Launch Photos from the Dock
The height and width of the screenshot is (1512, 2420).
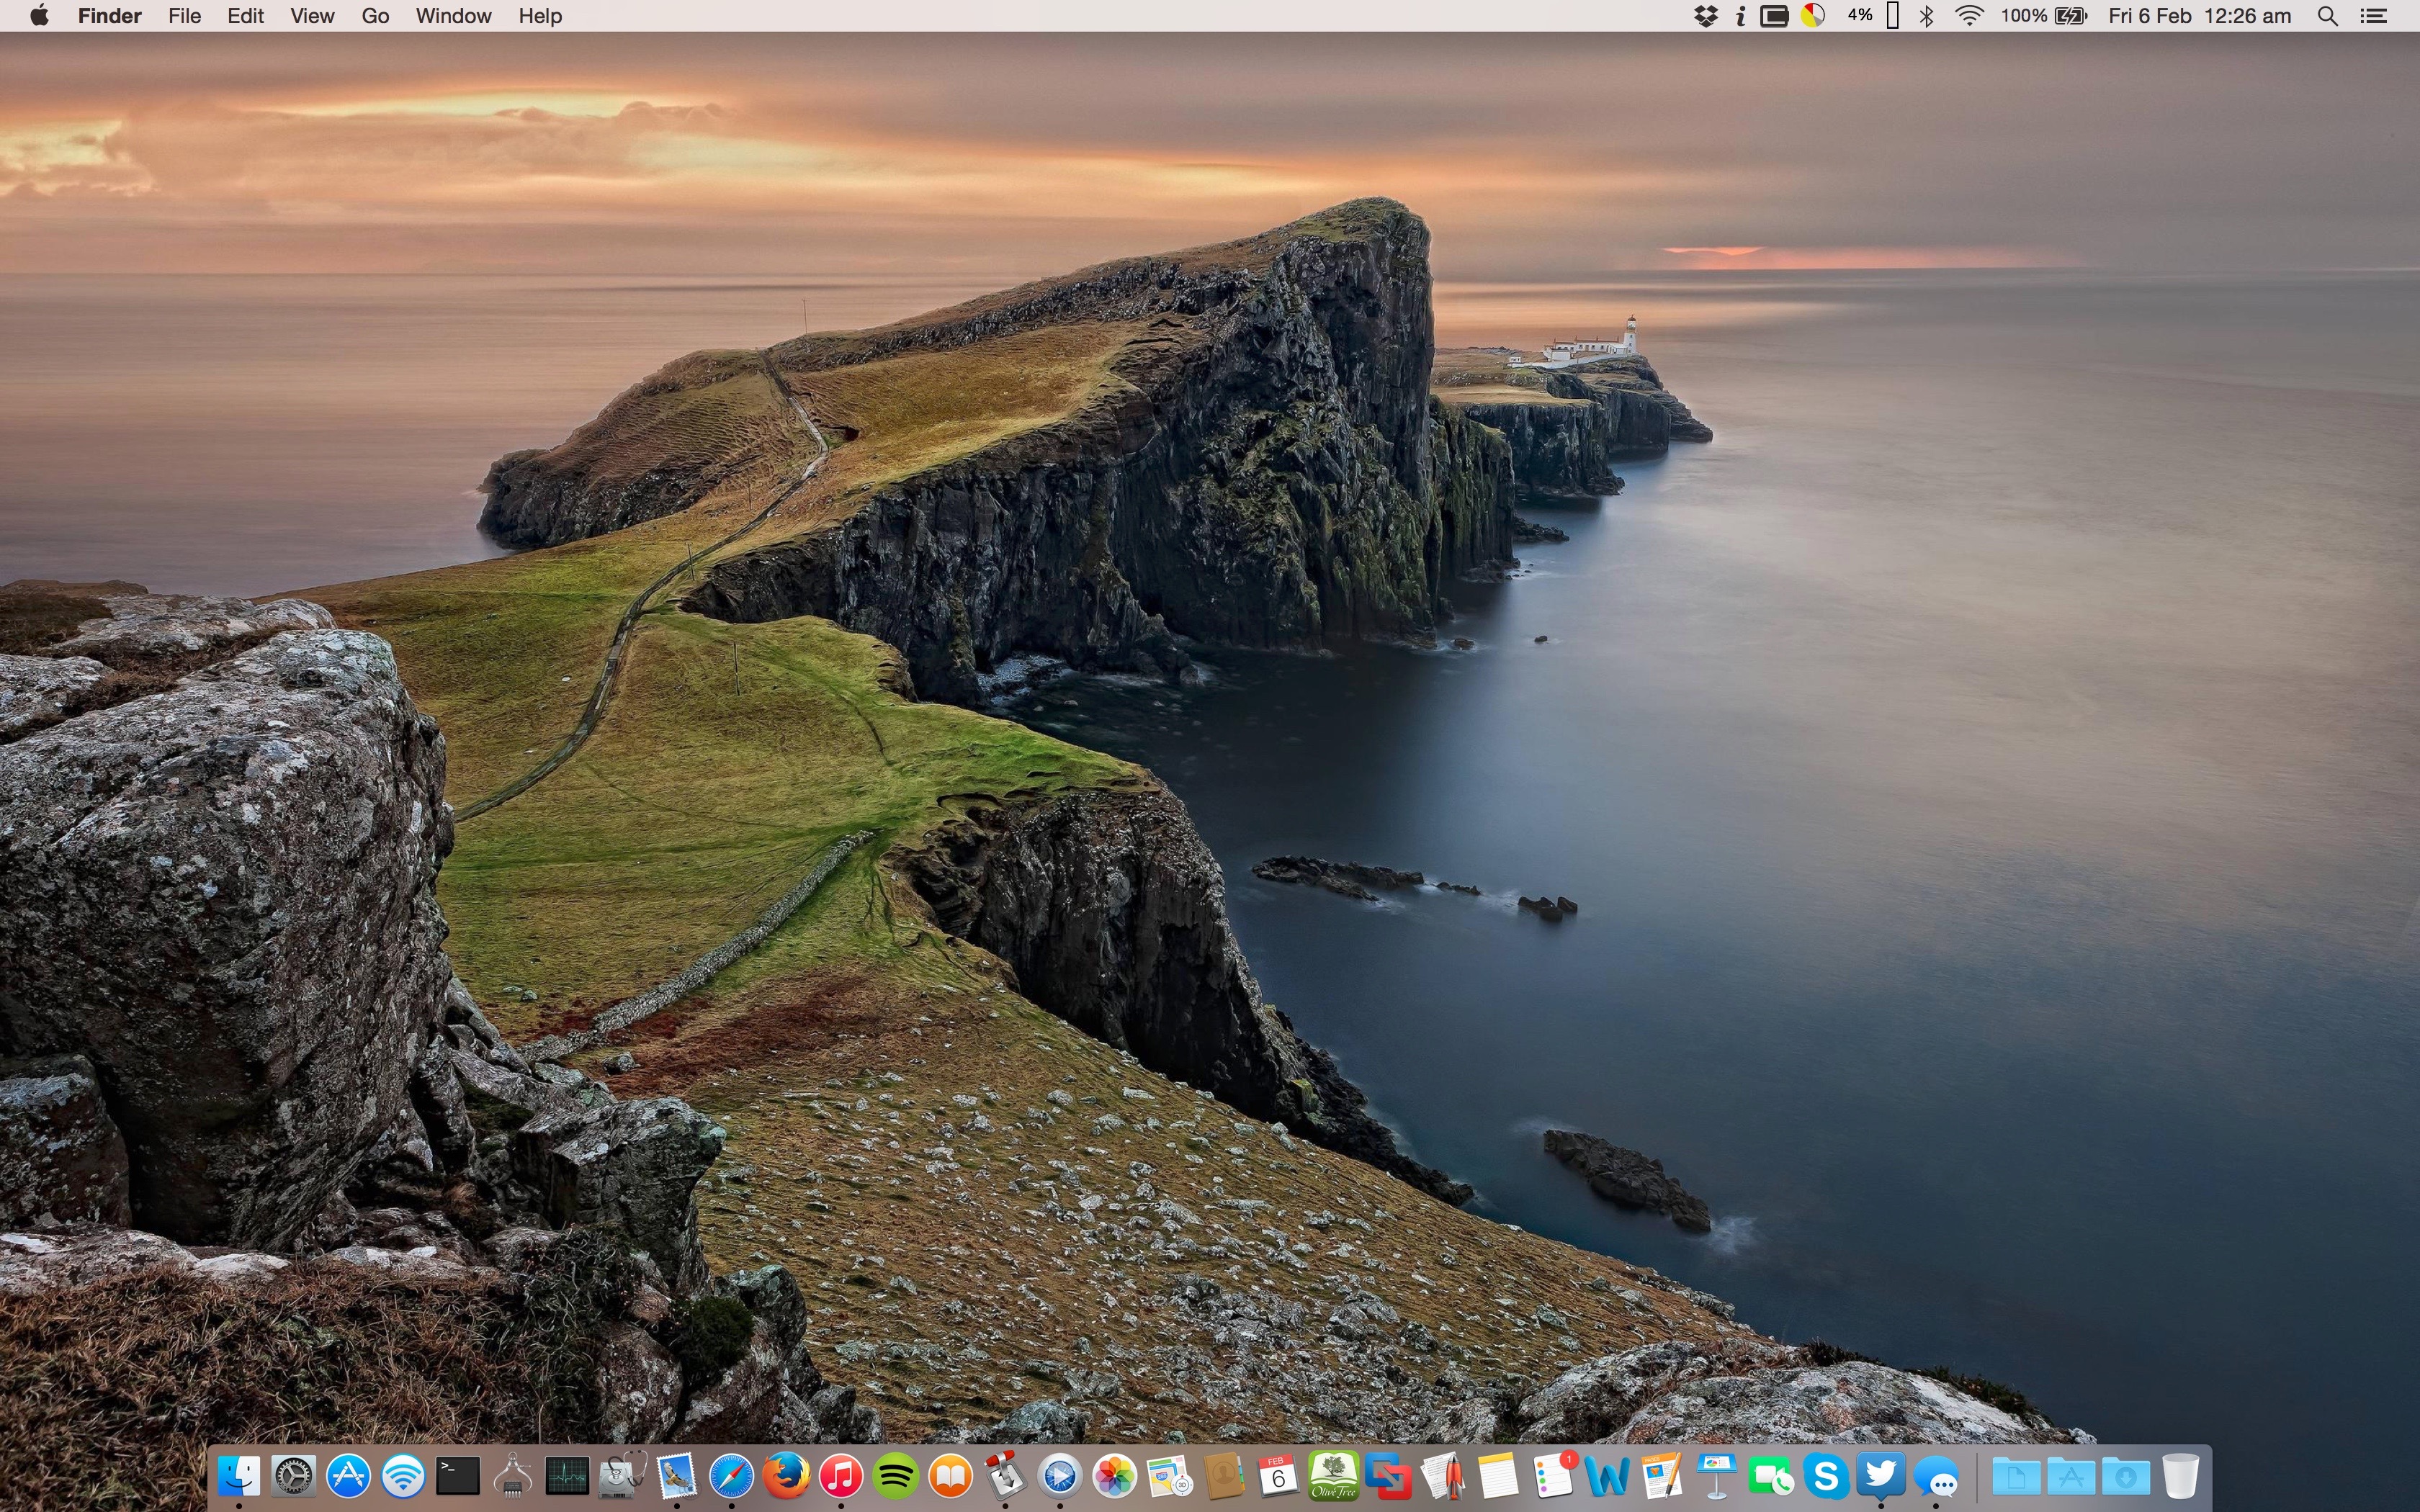pyautogui.click(x=1114, y=1475)
